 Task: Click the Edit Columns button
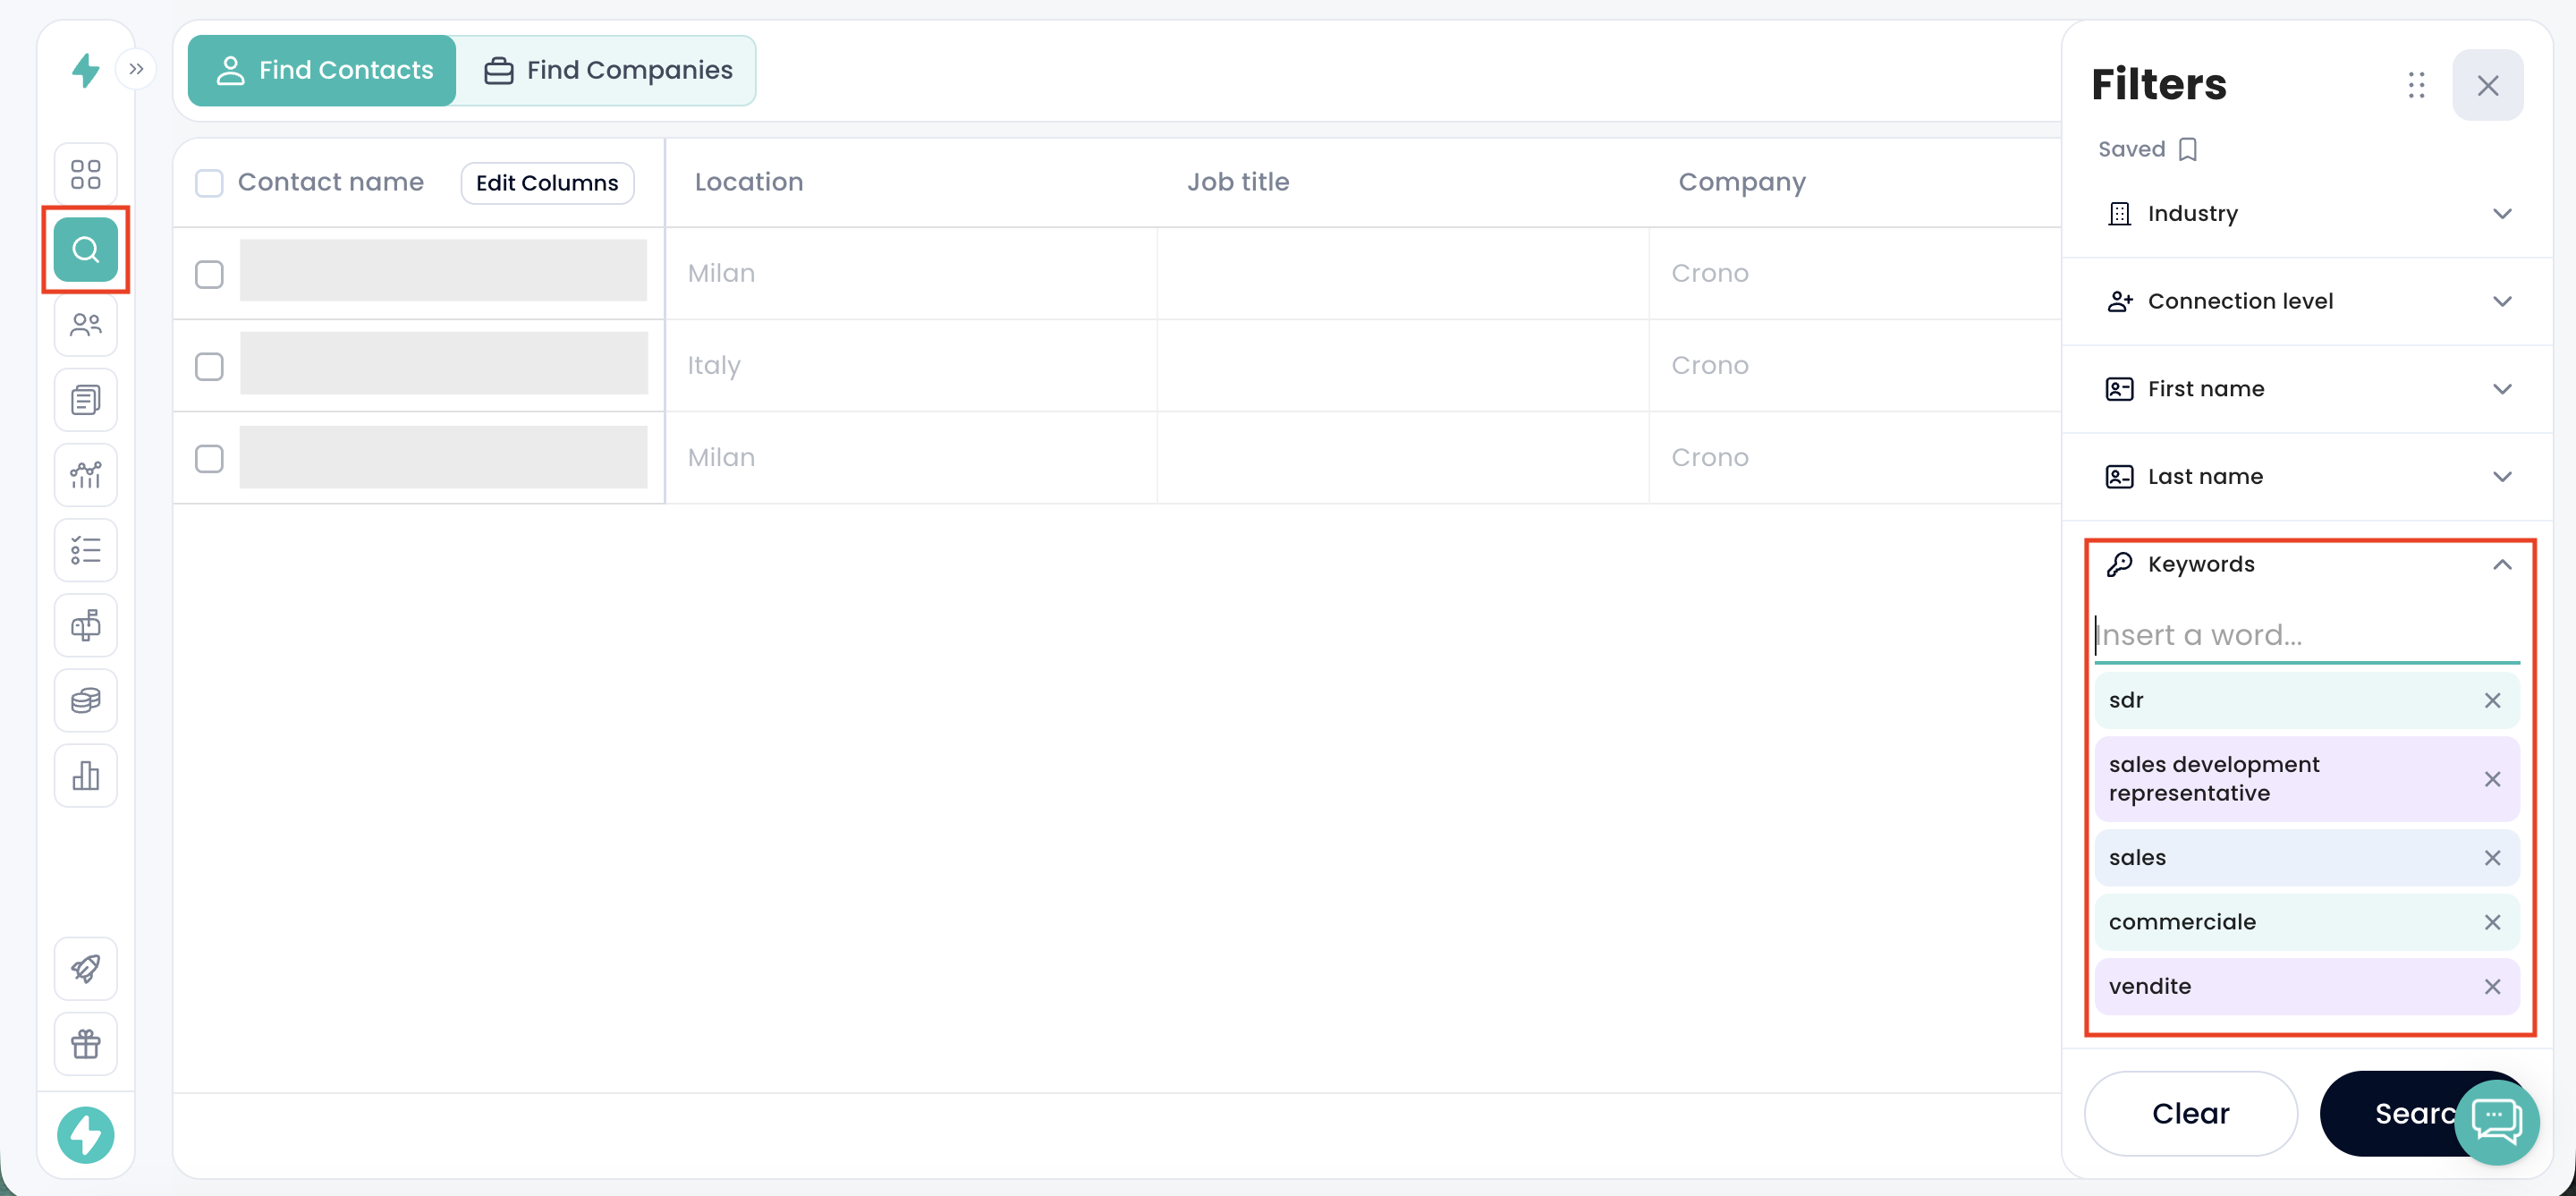tap(547, 183)
